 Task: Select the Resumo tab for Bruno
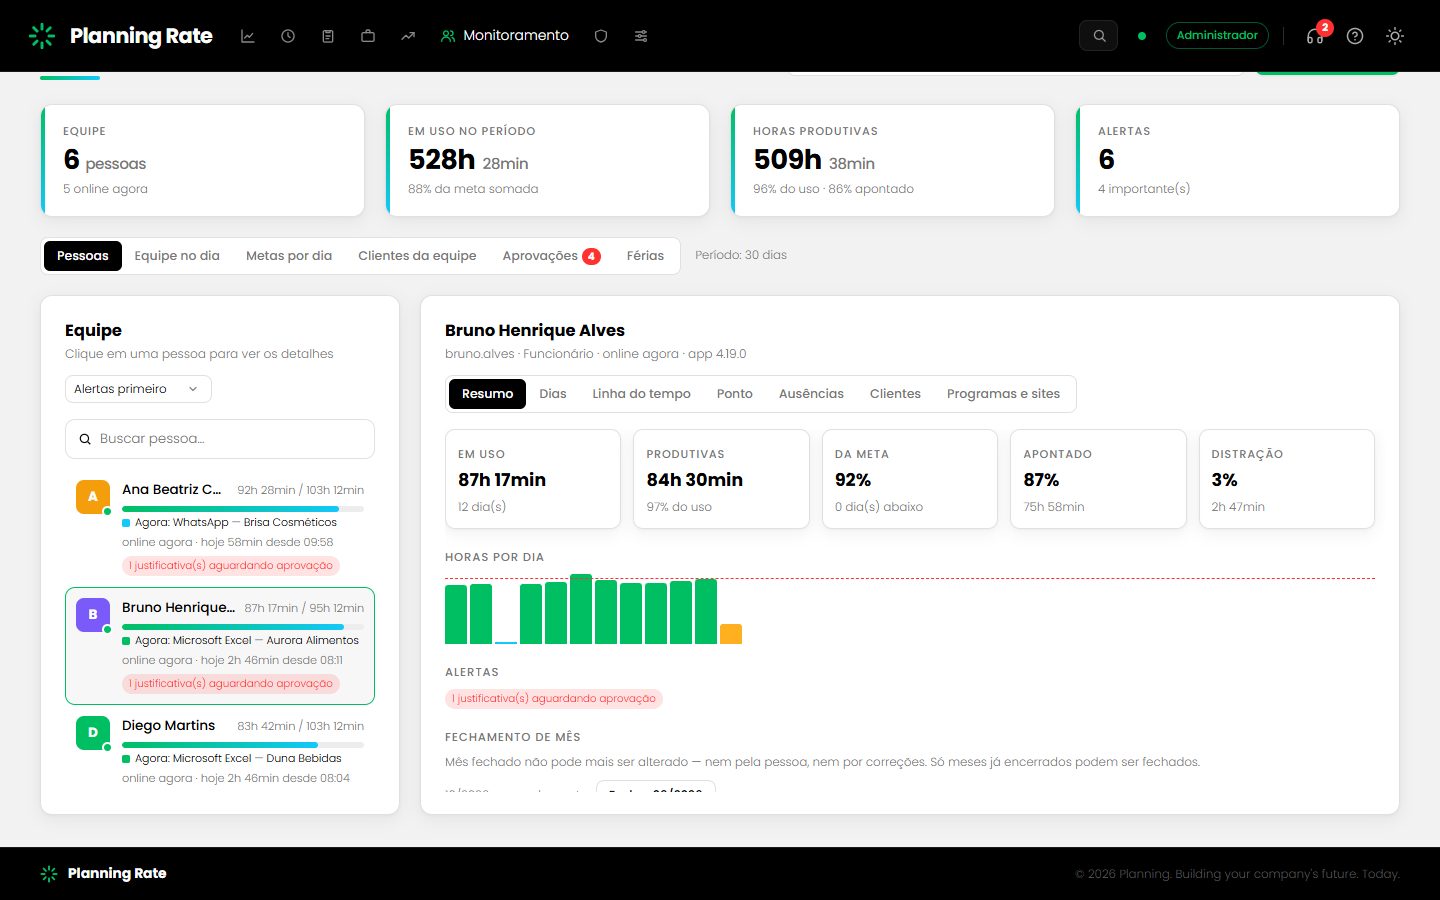(488, 394)
